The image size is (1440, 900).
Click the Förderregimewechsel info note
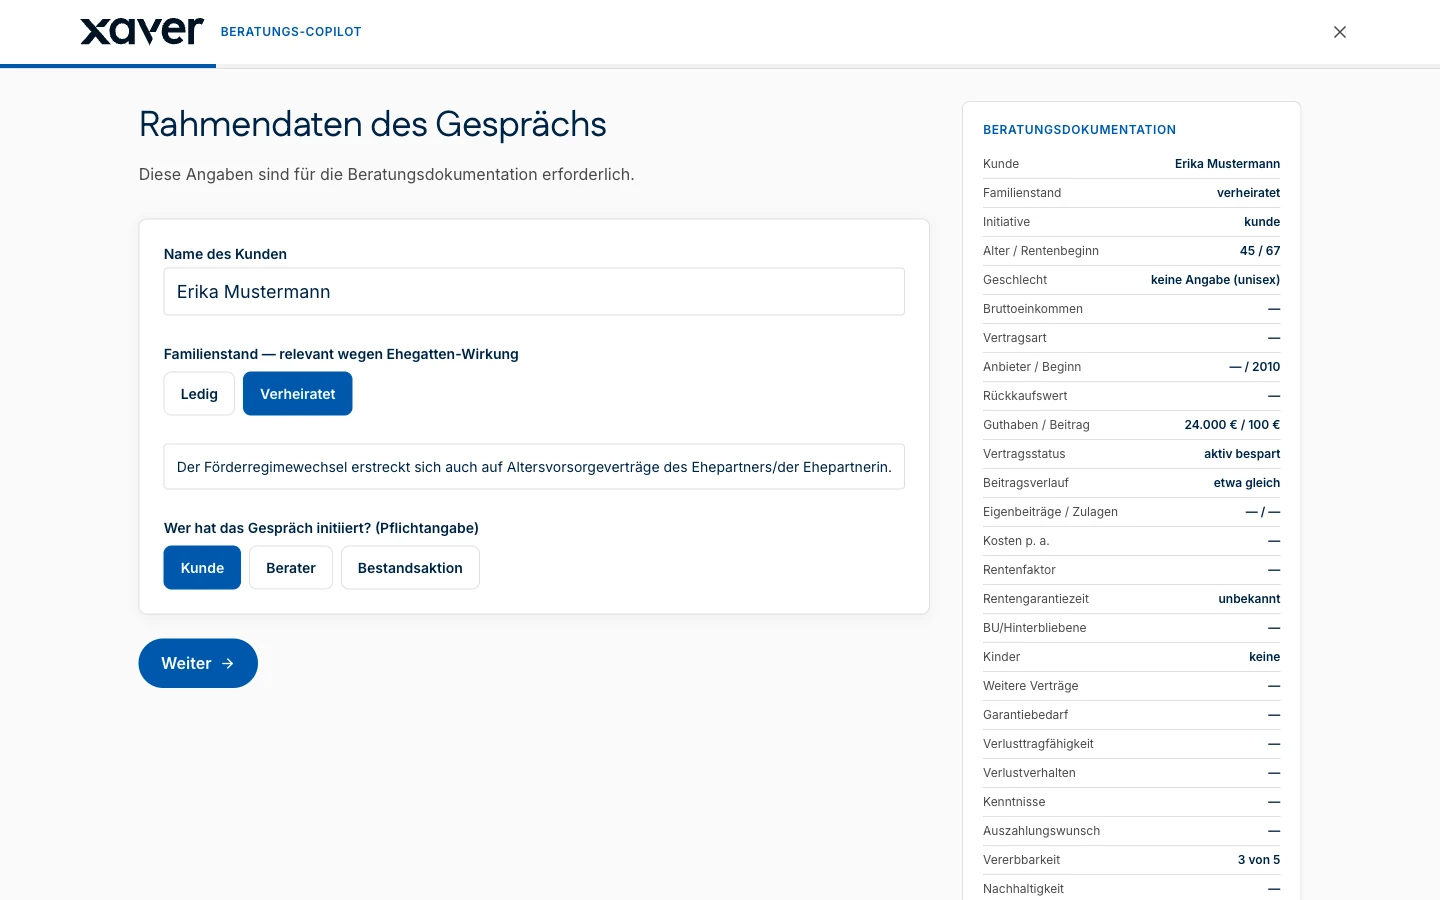534,467
